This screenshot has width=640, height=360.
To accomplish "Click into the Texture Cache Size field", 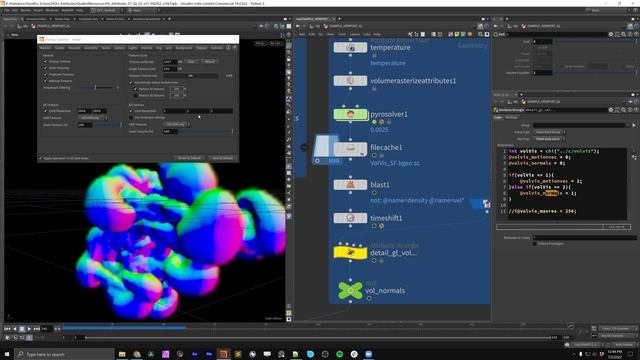I will pos(169,62).
